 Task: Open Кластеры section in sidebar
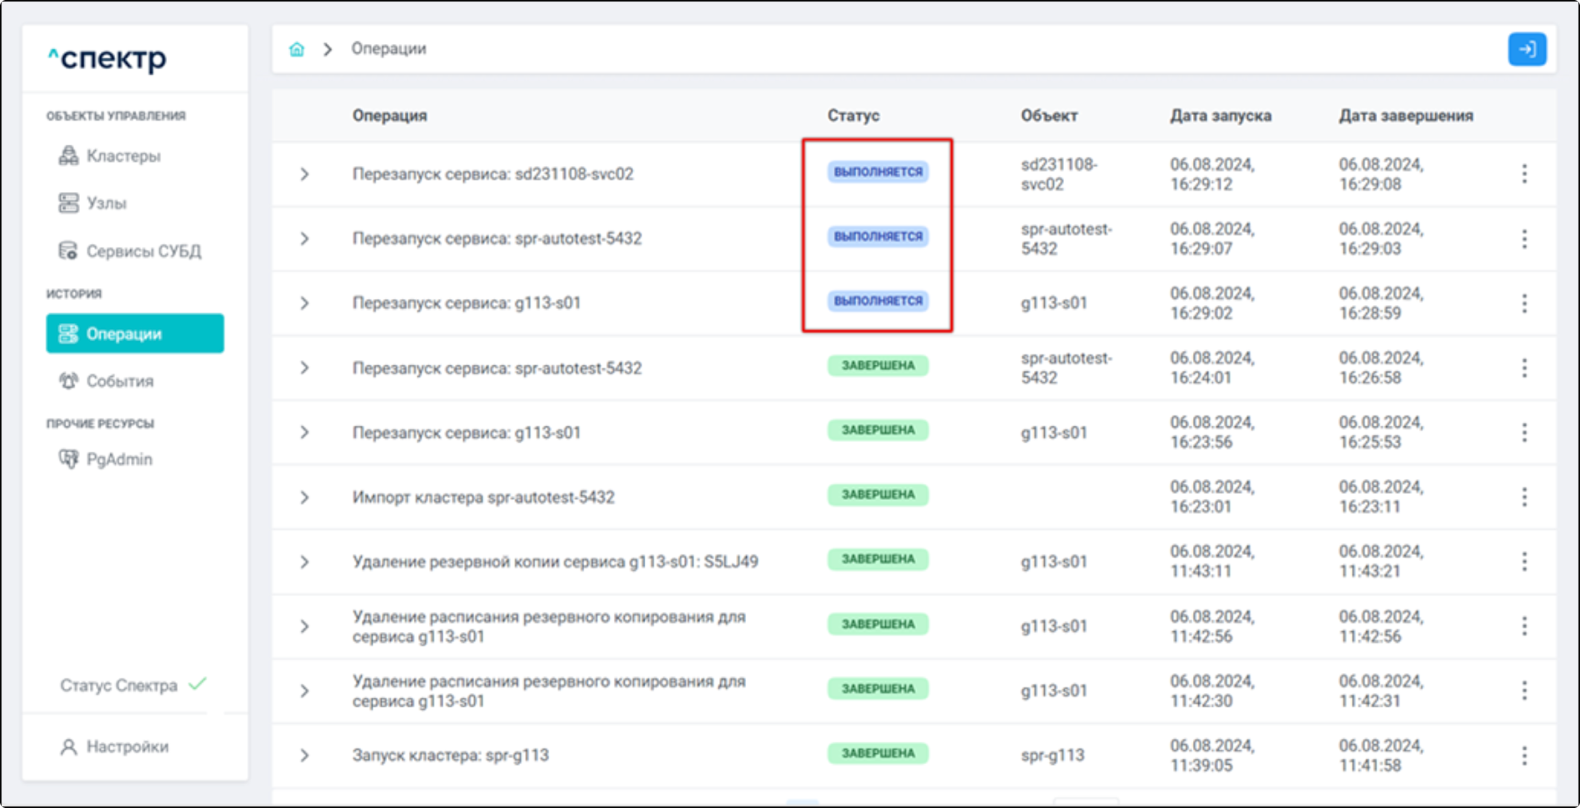point(122,156)
